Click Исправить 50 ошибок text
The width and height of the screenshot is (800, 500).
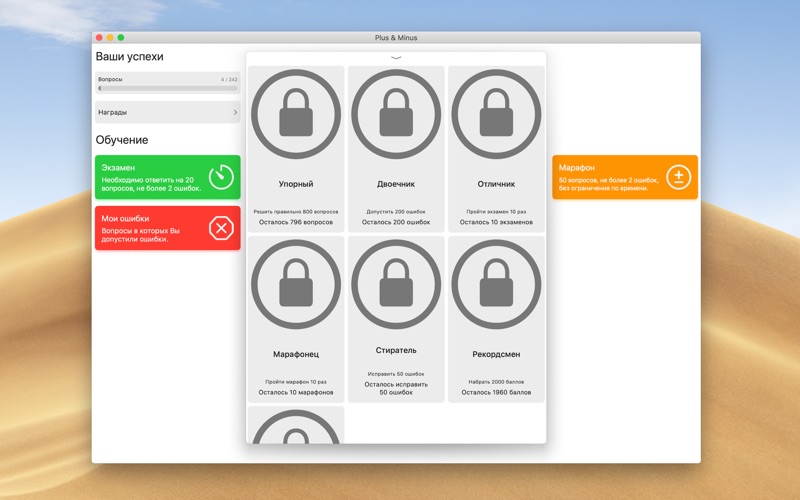pos(396,374)
